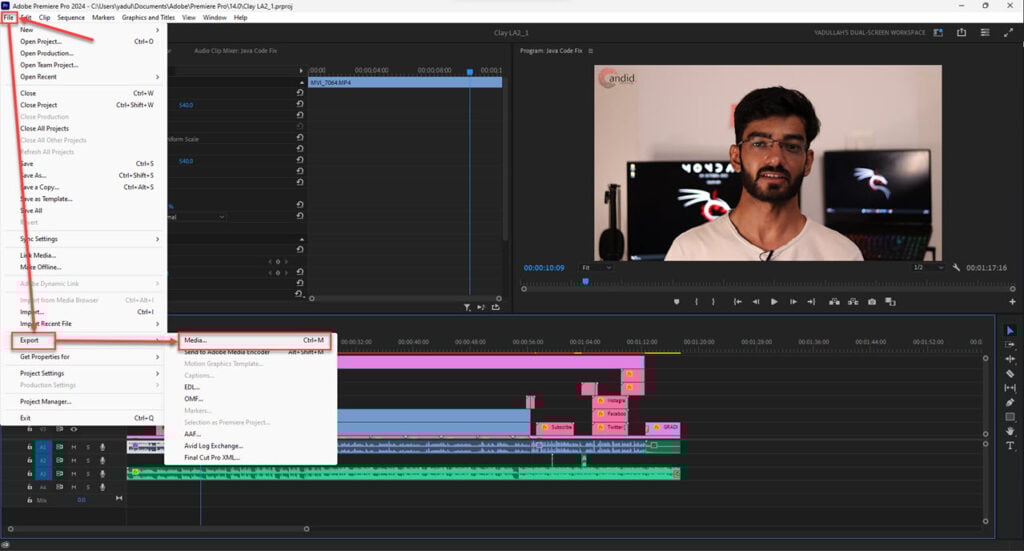Image resolution: width=1024 pixels, height=551 pixels.
Task: Mute audio track A2
Action: (x=74, y=460)
